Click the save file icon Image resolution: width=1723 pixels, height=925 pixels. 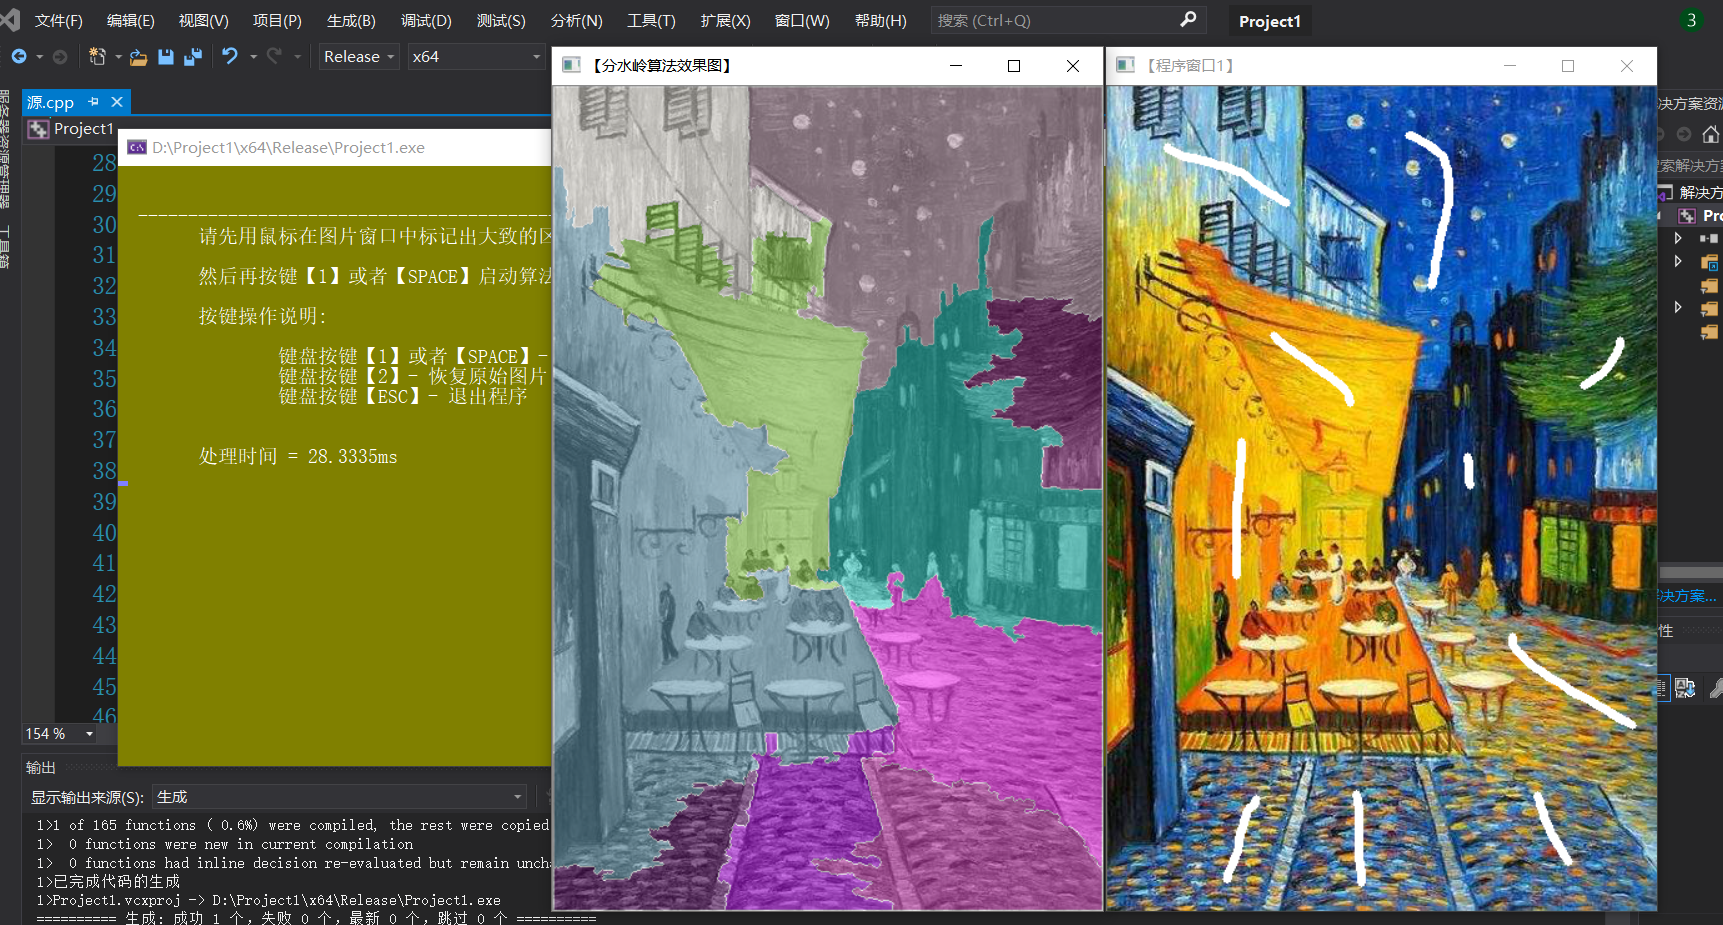pos(166,57)
